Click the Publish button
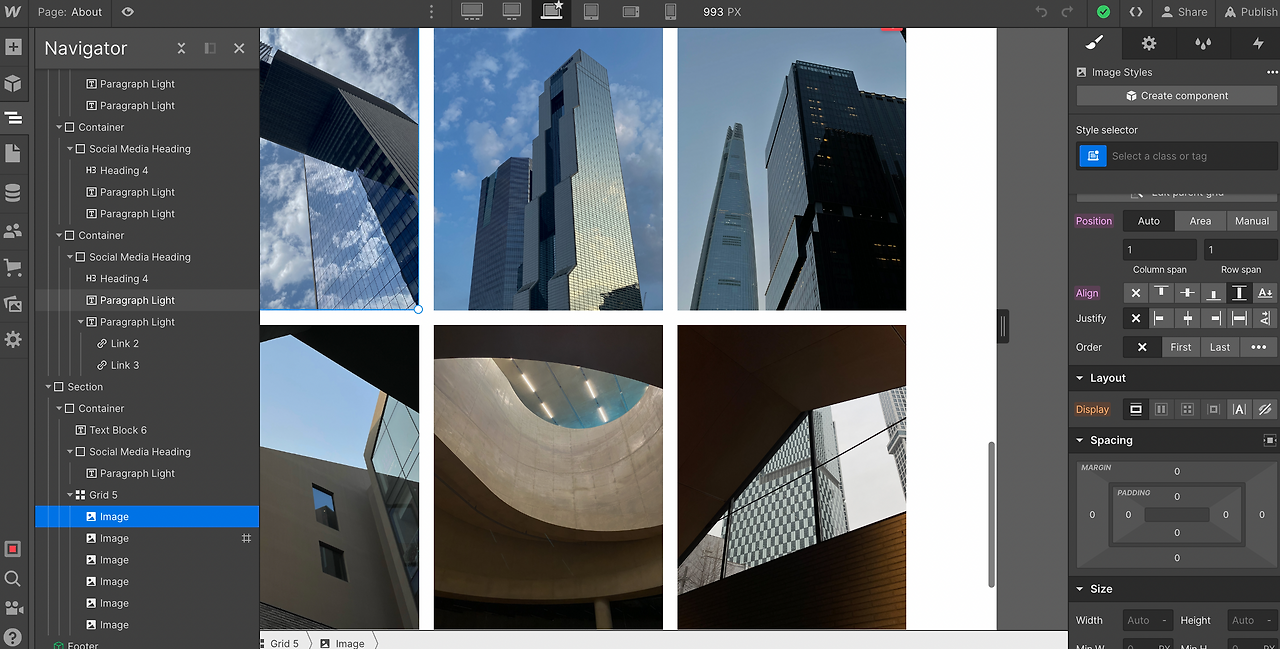This screenshot has width=1280, height=649. click(x=1249, y=12)
